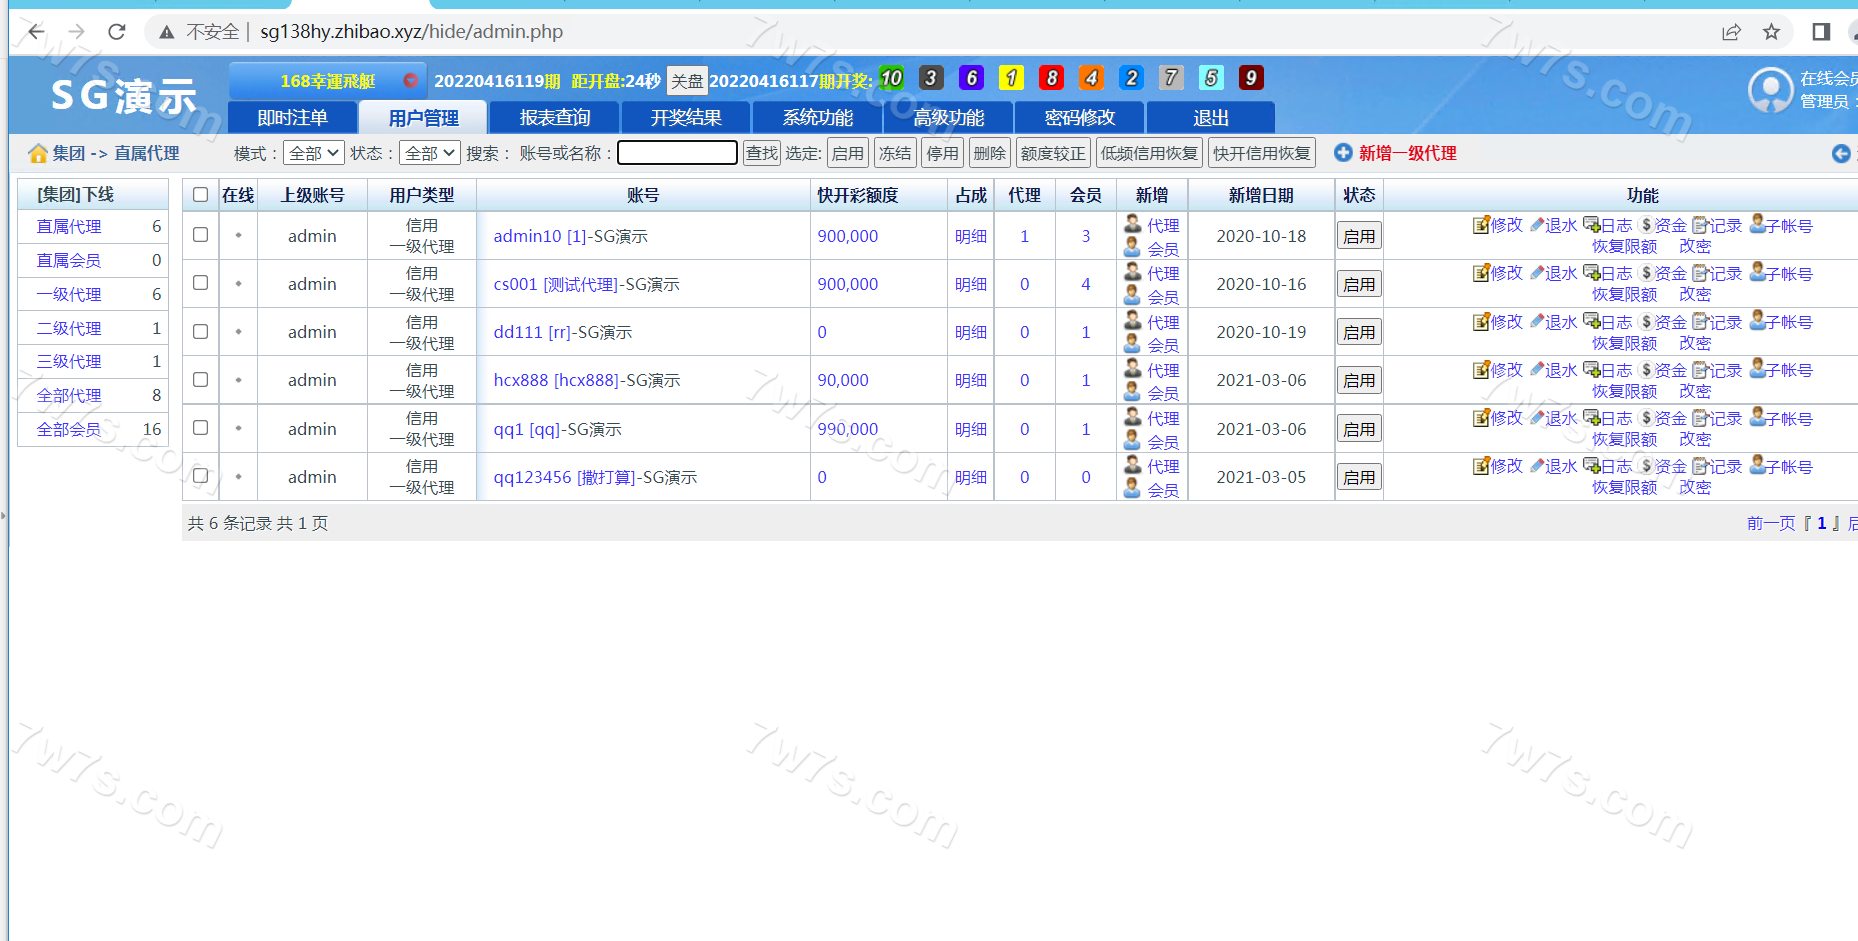Click the home icon beside 集团 breadcrumb
The height and width of the screenshot is (941, 1858).
tap(38, 153)
